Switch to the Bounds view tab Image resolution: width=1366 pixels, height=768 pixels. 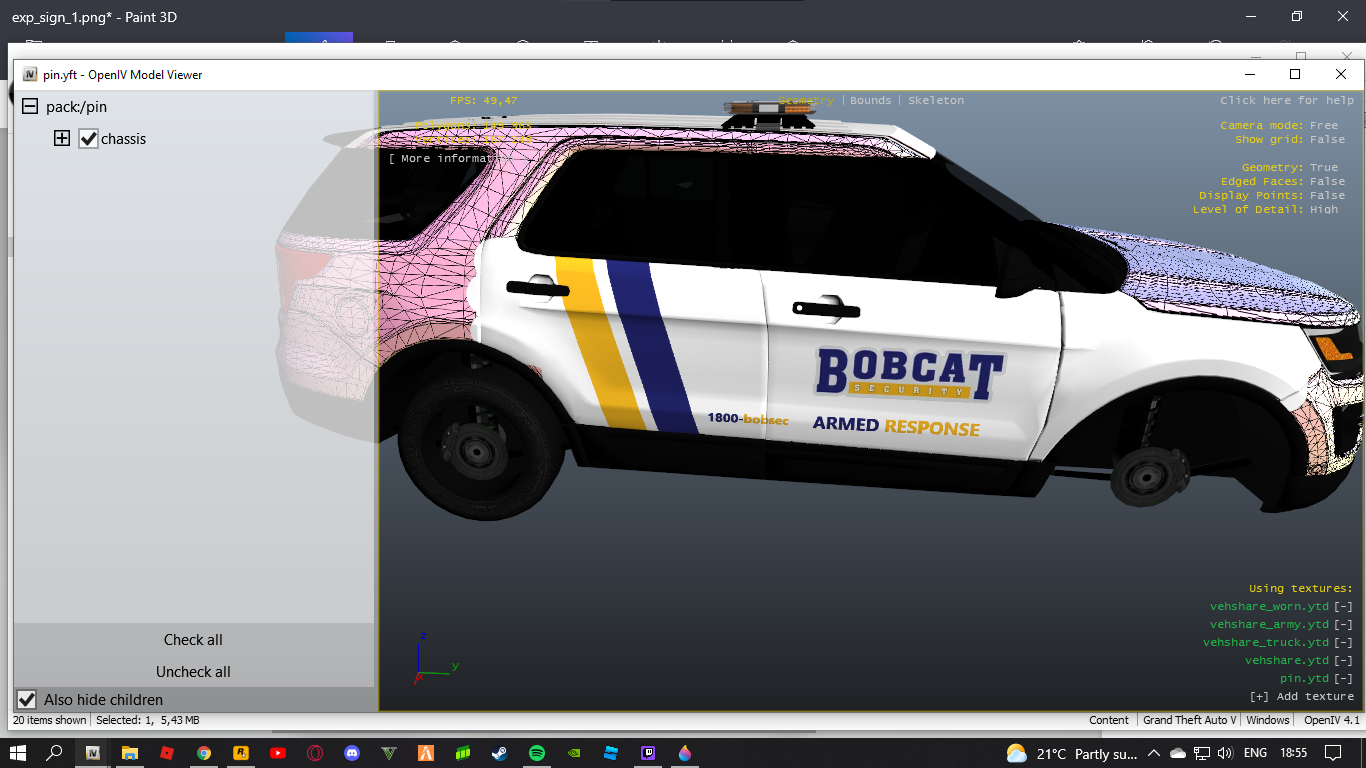click(x=870, y=101)
